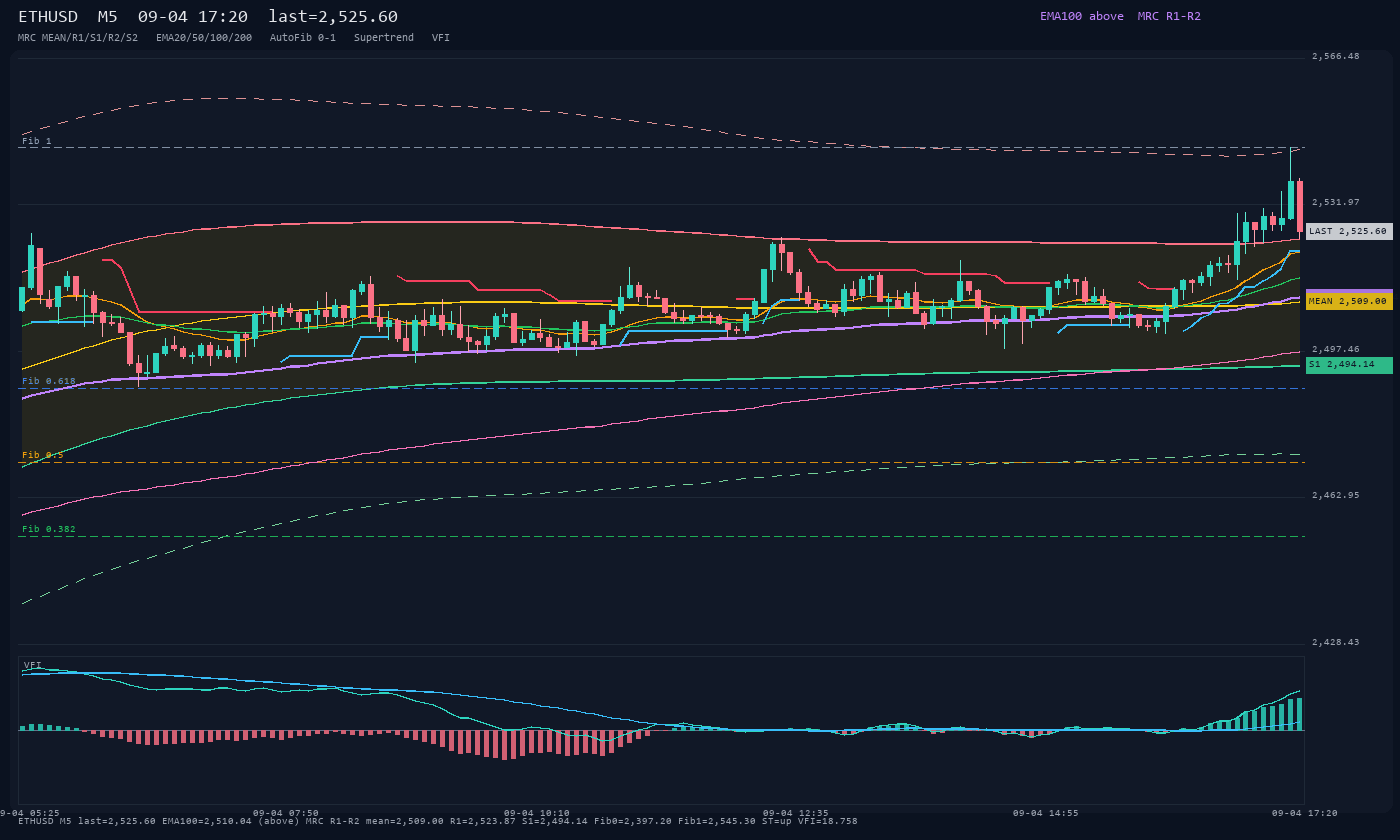Click the 'LAST 2,525.60' price tag
This screenshot has width=1400, height=840.
click(x=1349, y=231)
